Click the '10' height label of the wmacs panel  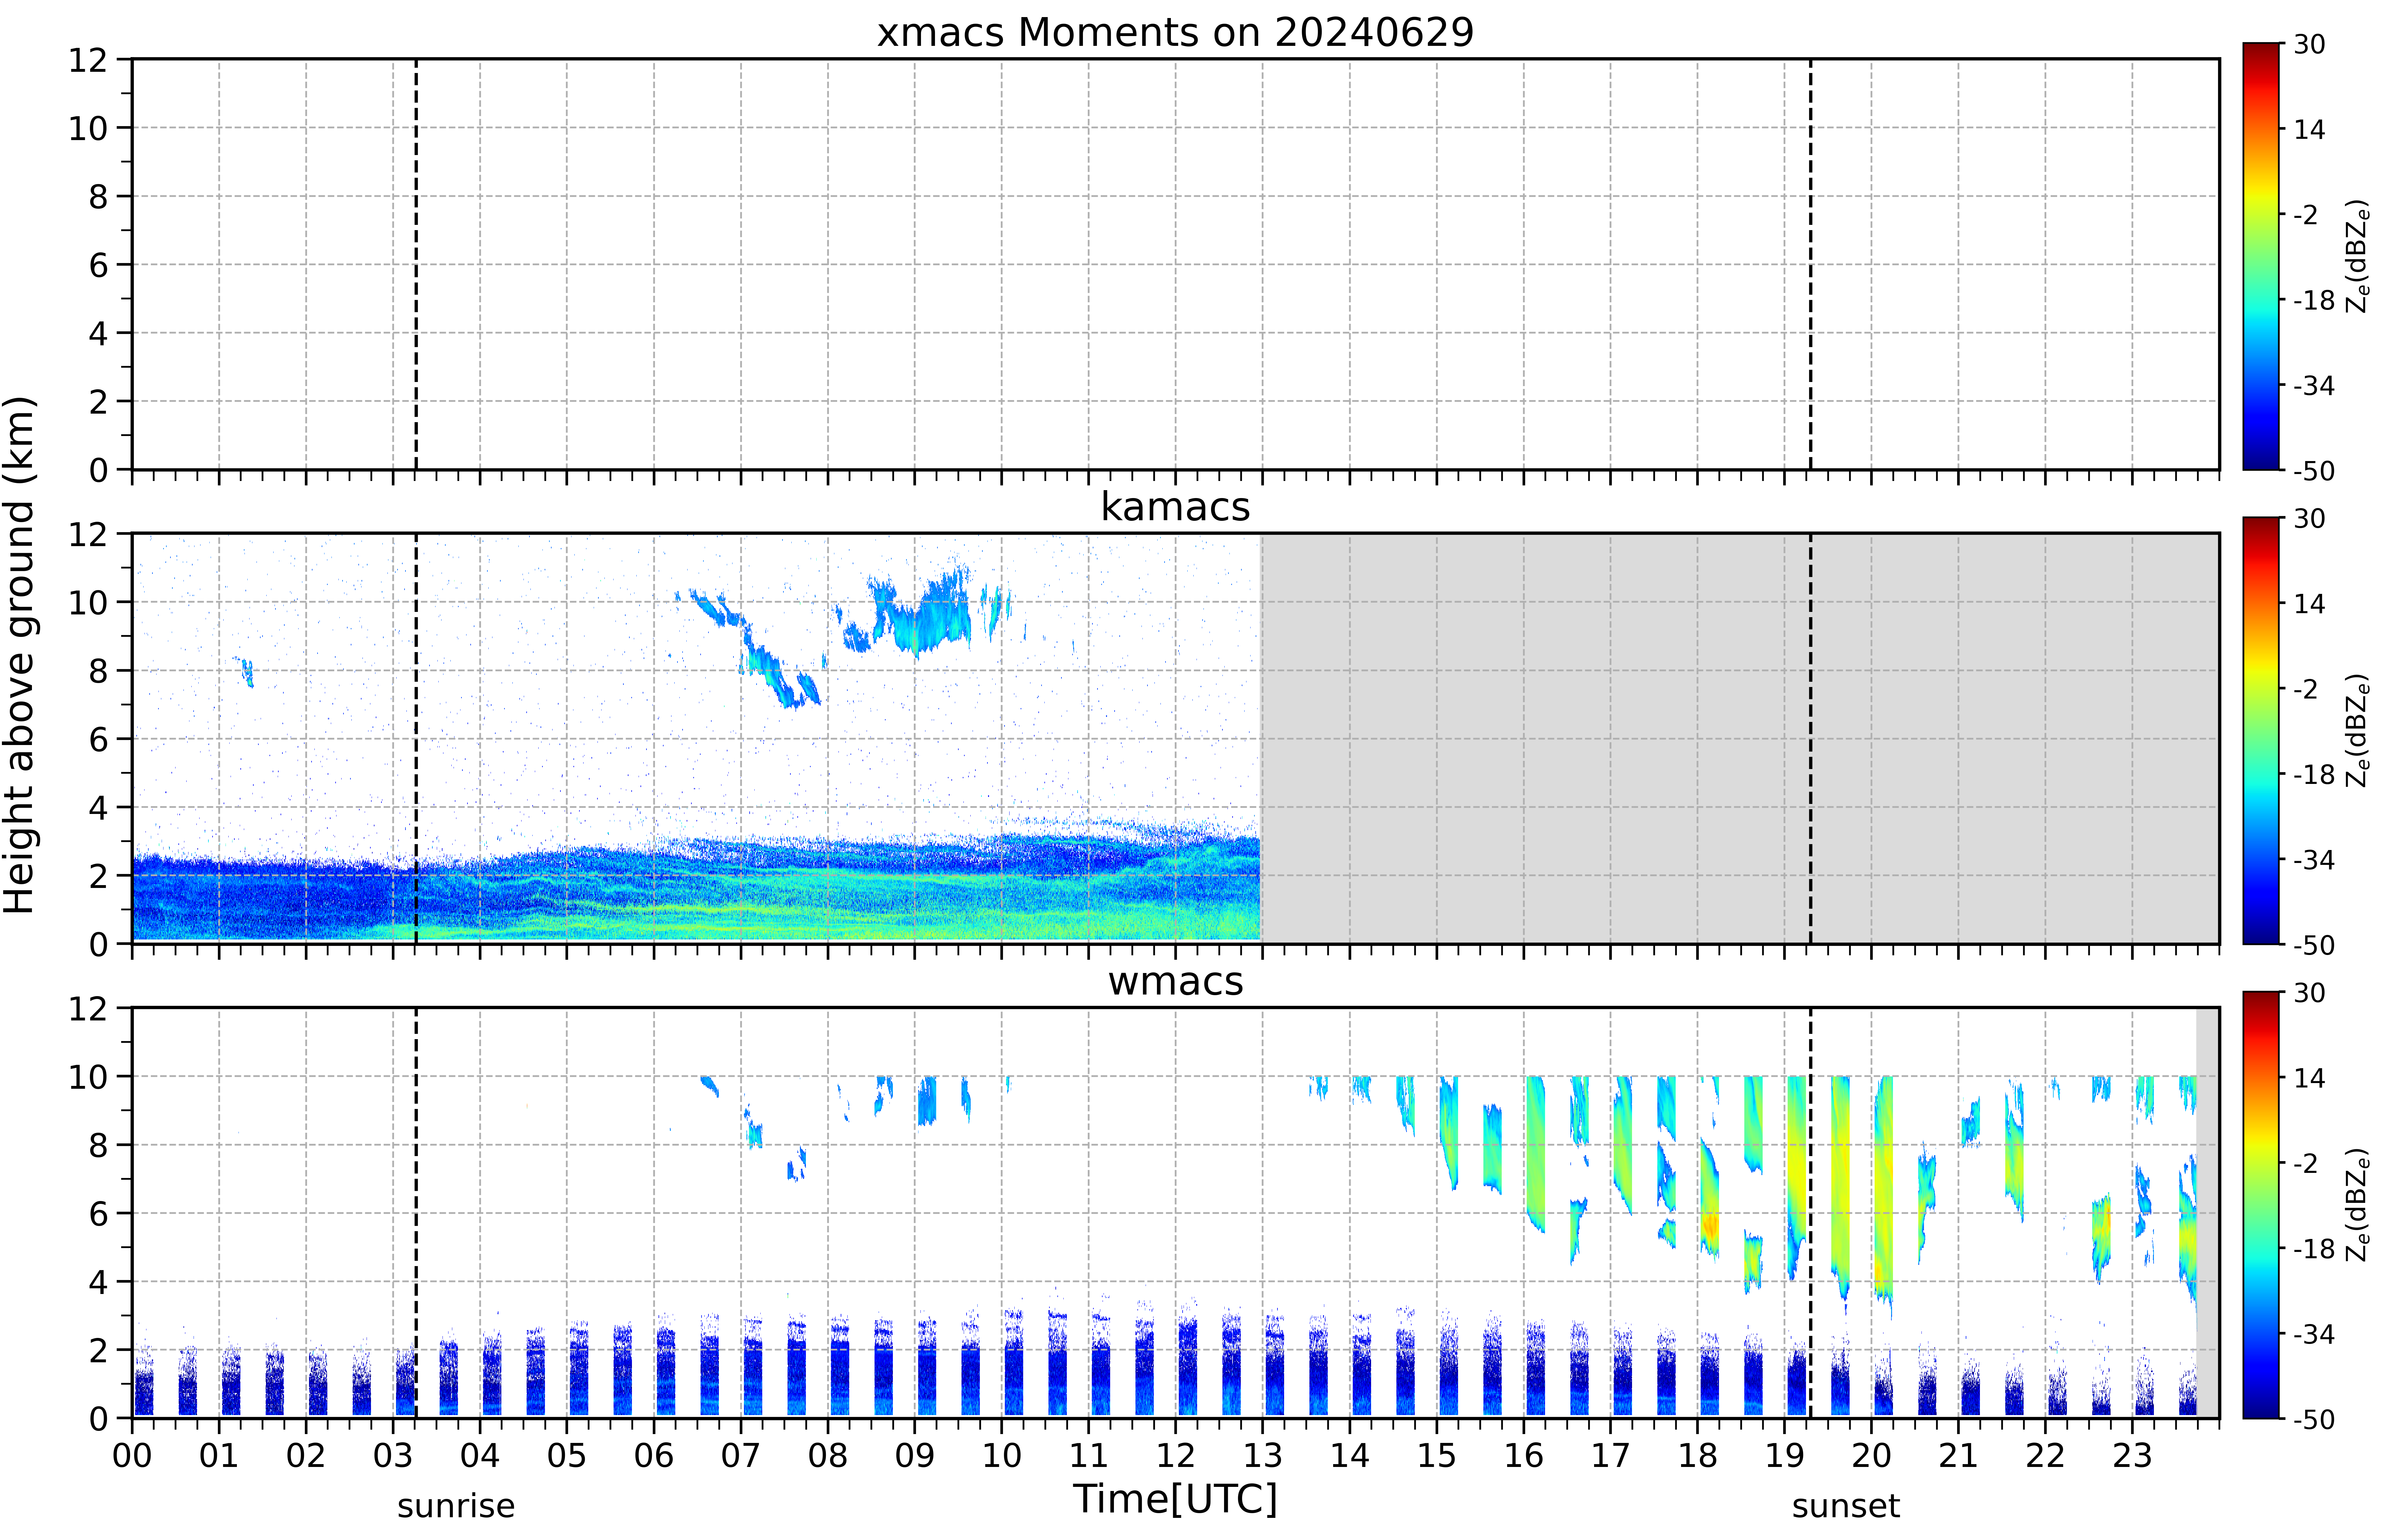click(88, 1077)
